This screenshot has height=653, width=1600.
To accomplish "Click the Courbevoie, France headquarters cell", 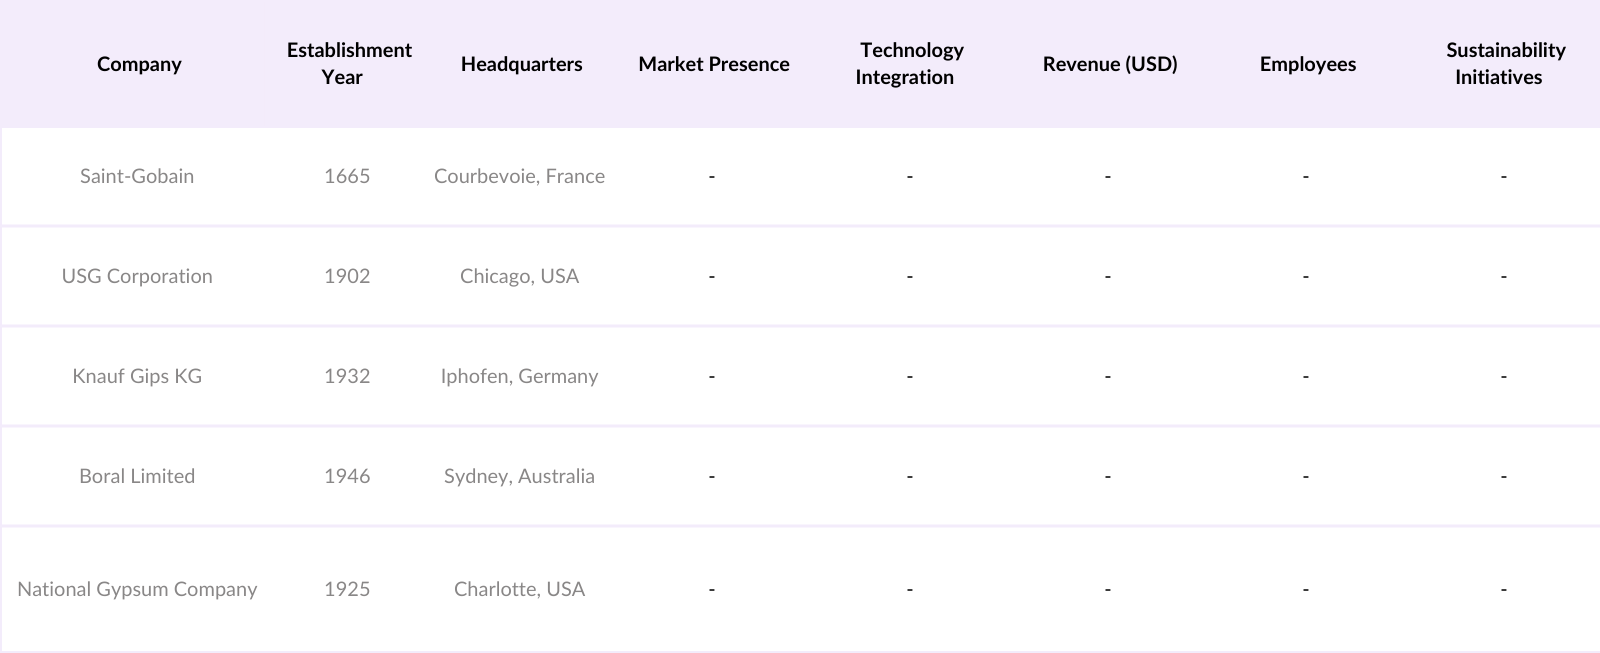I will (x=519, y=176).
